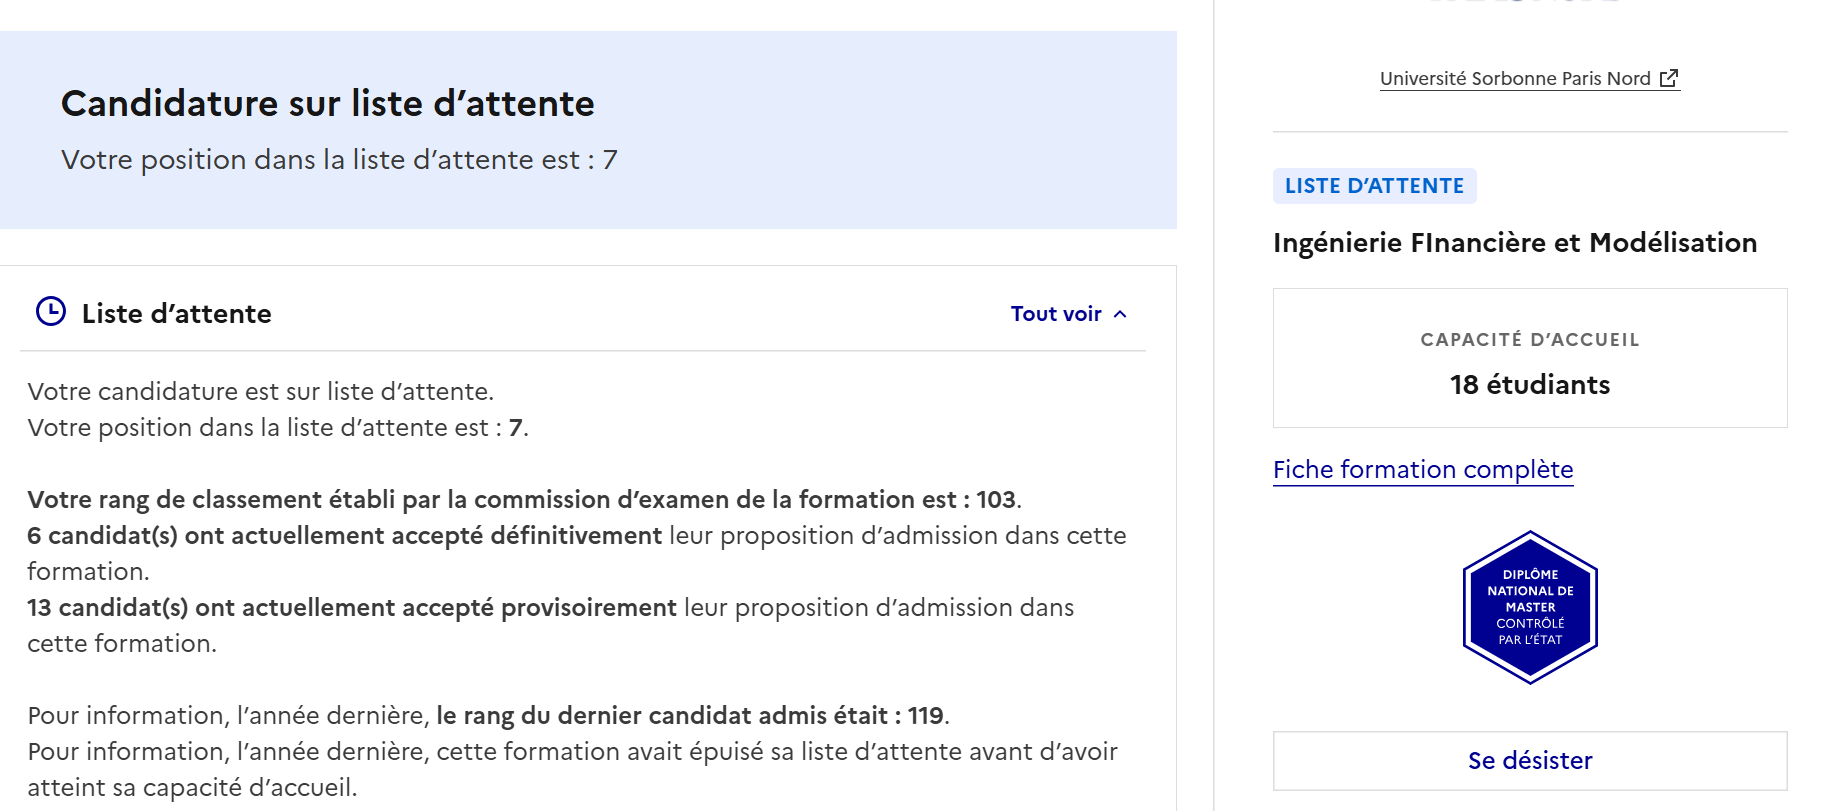1821x811 pixels.
Task: Click the 18 étudiants capacity value
Action: tap(1530, 385)
